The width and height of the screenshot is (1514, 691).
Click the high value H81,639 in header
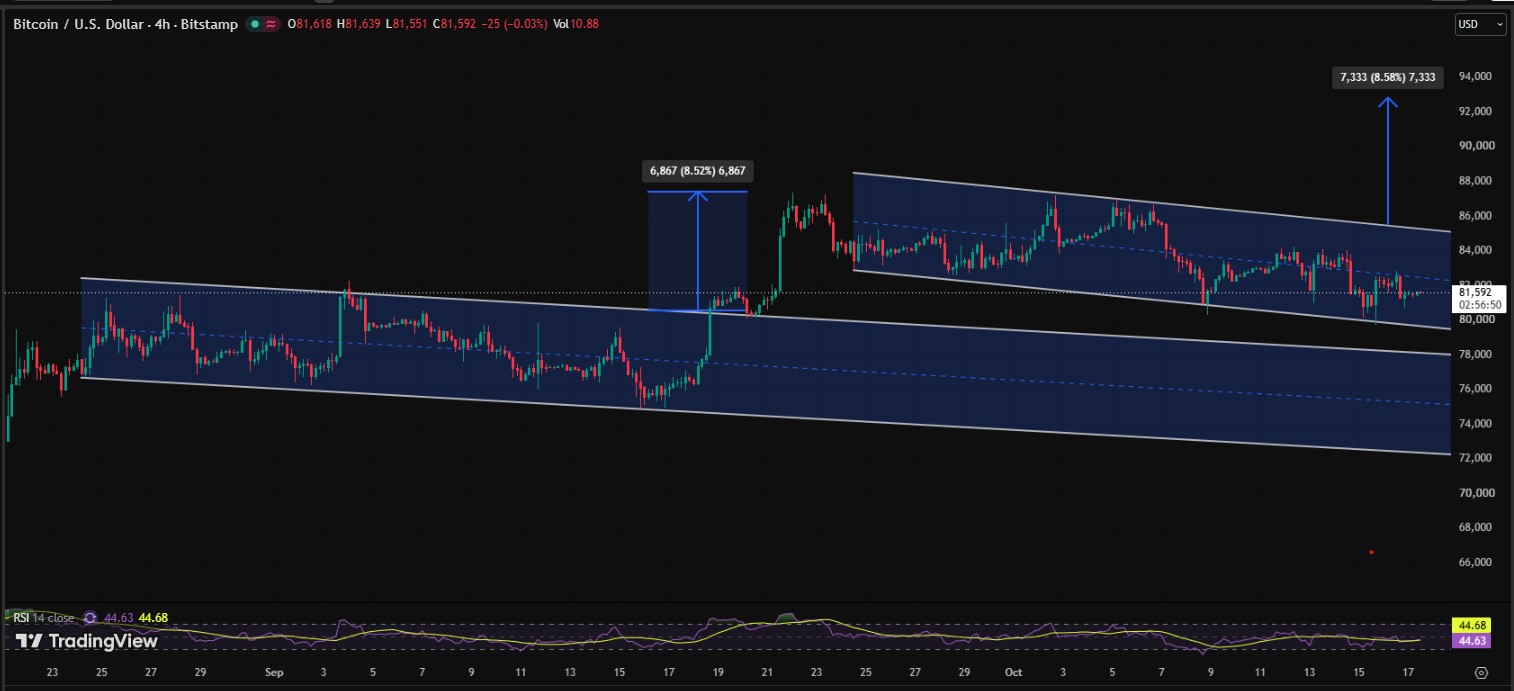358,24
